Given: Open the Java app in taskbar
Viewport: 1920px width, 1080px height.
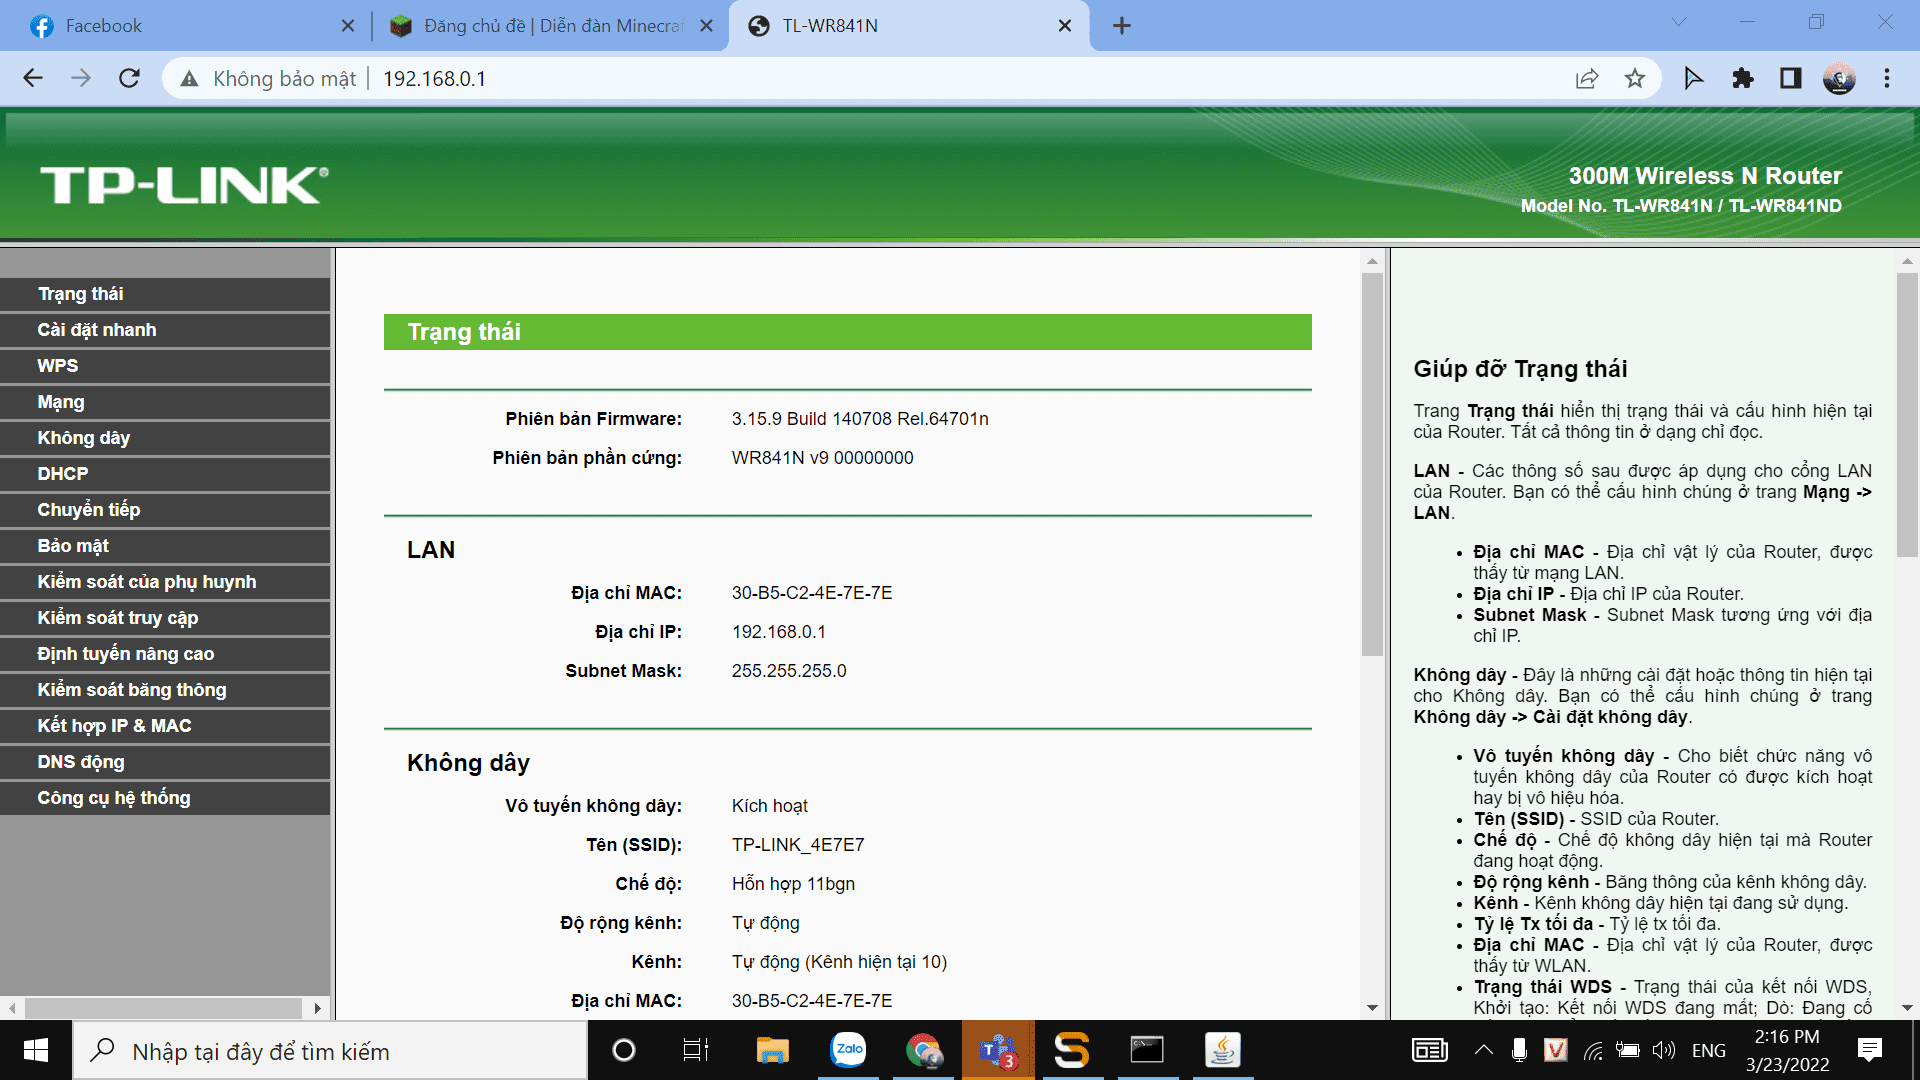Looking at the screenshot, I should click(1222, 1050).
